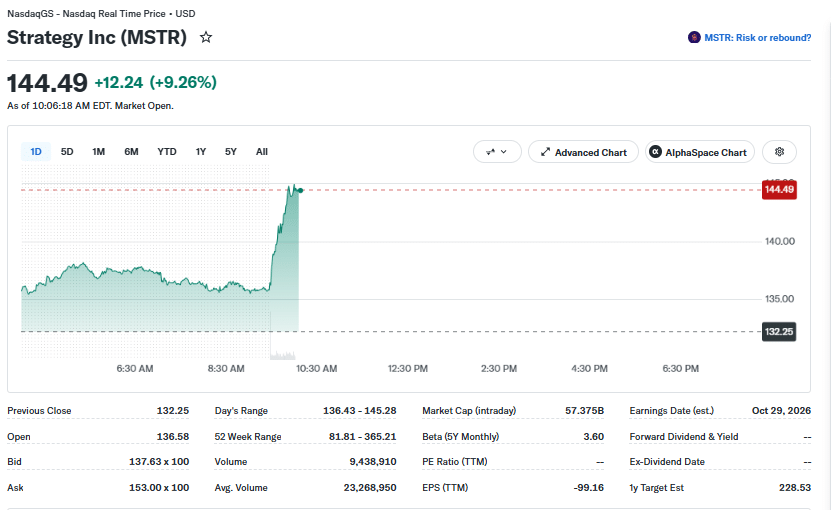Click the 4:30 PM axis label
Image resolution: width=831 pixels, height=510 pixels.
[x=589, y=368]
